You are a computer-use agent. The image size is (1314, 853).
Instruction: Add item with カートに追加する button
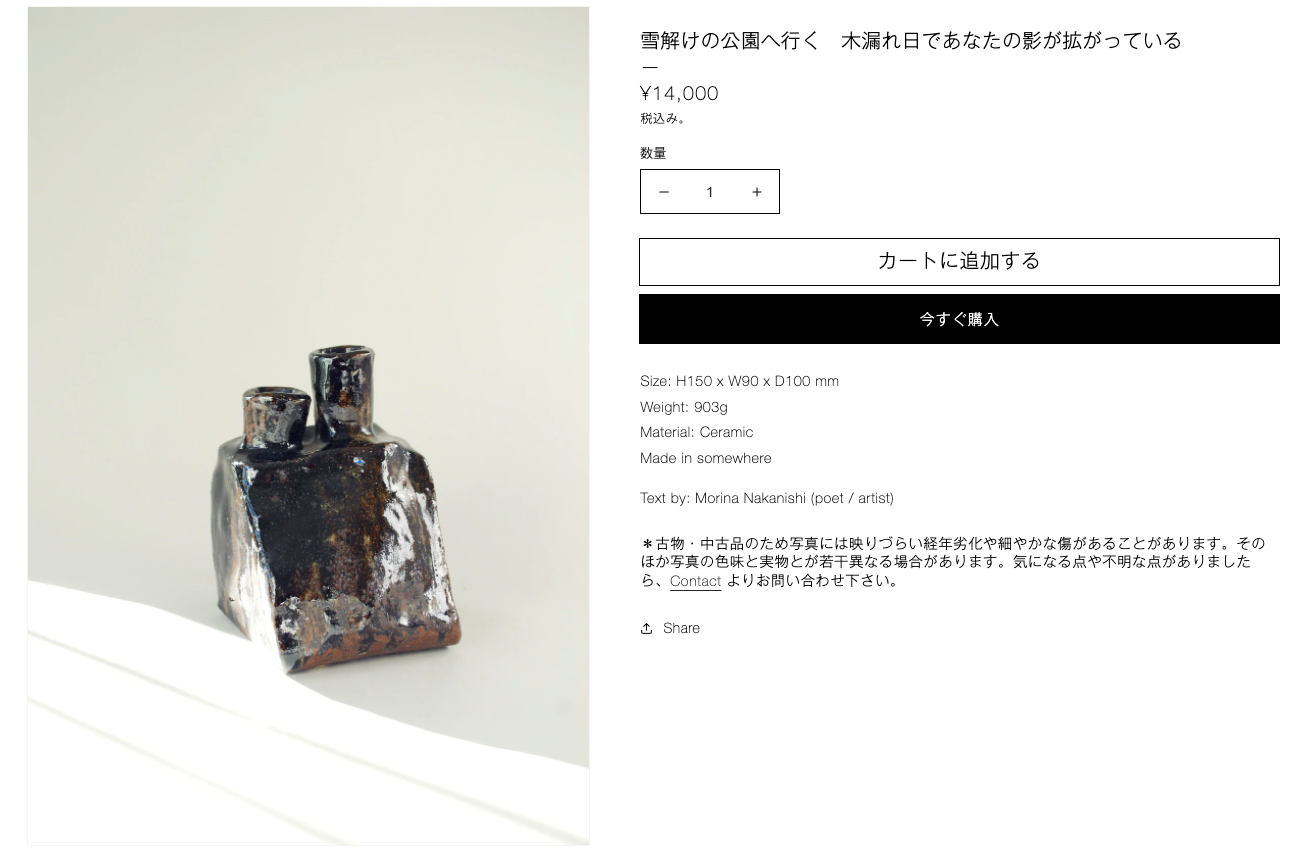pos(959,262)
